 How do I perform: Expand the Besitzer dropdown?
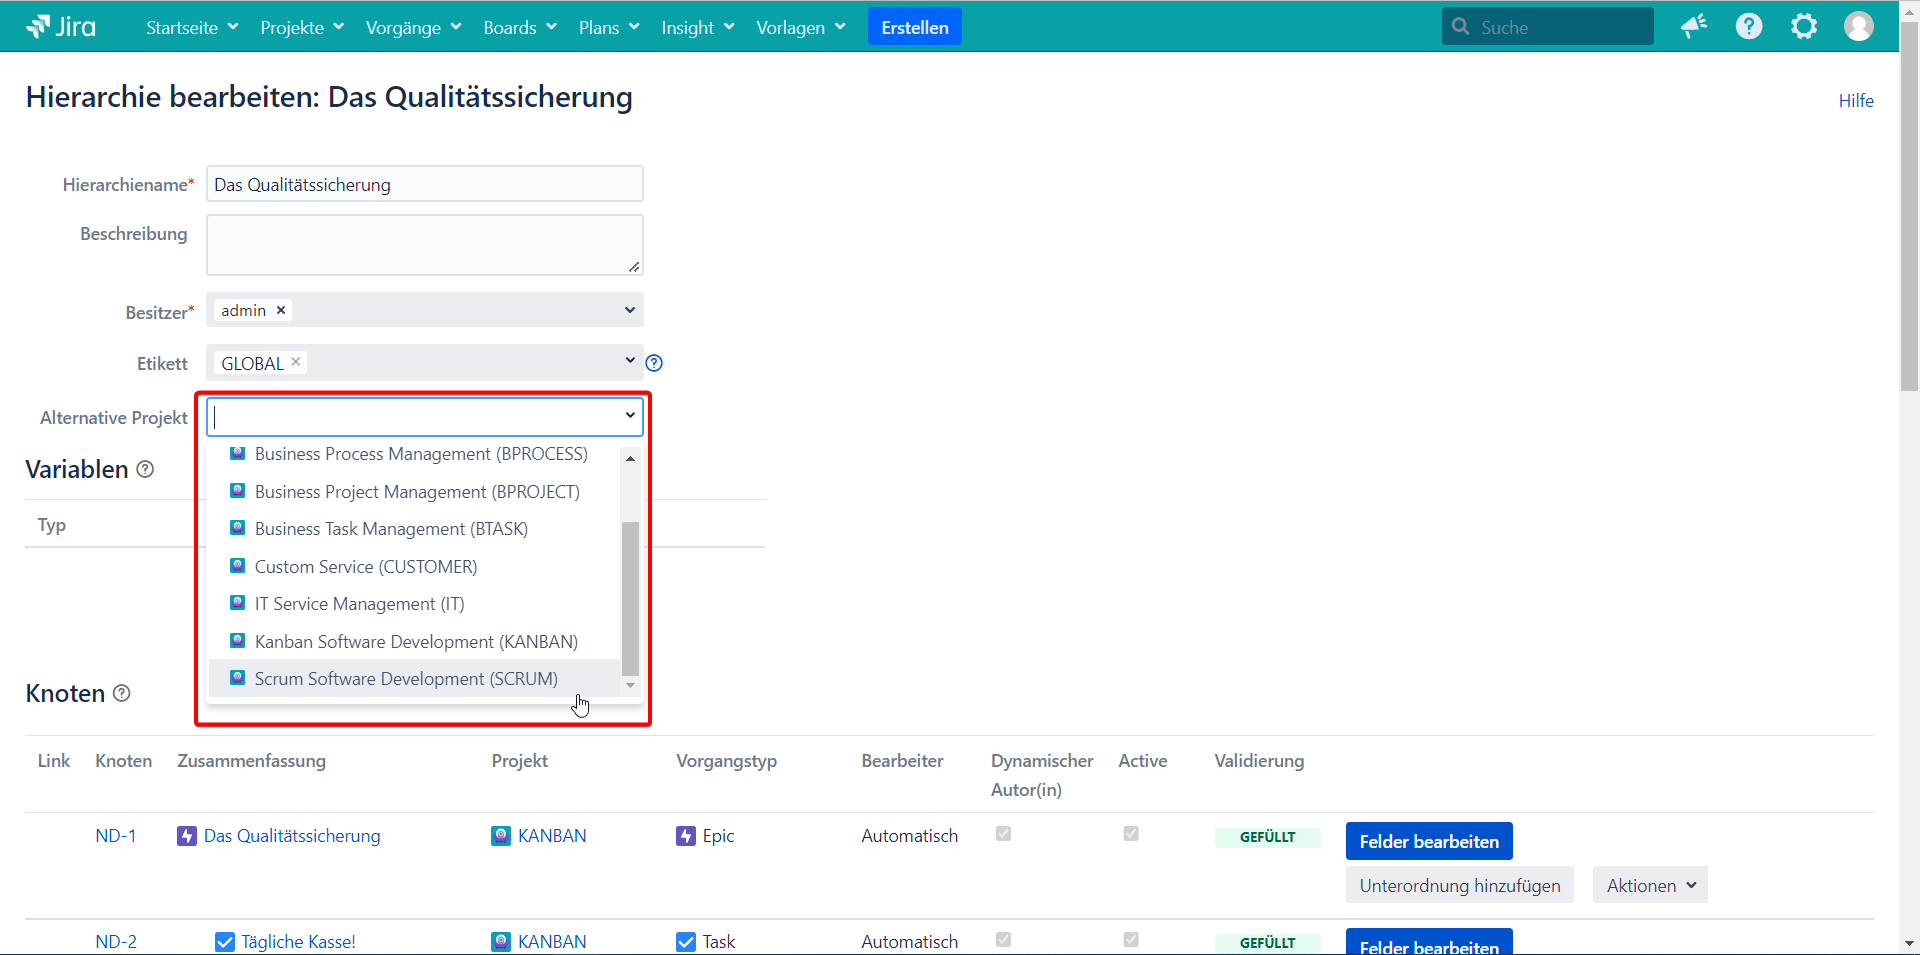pos(629,310)
